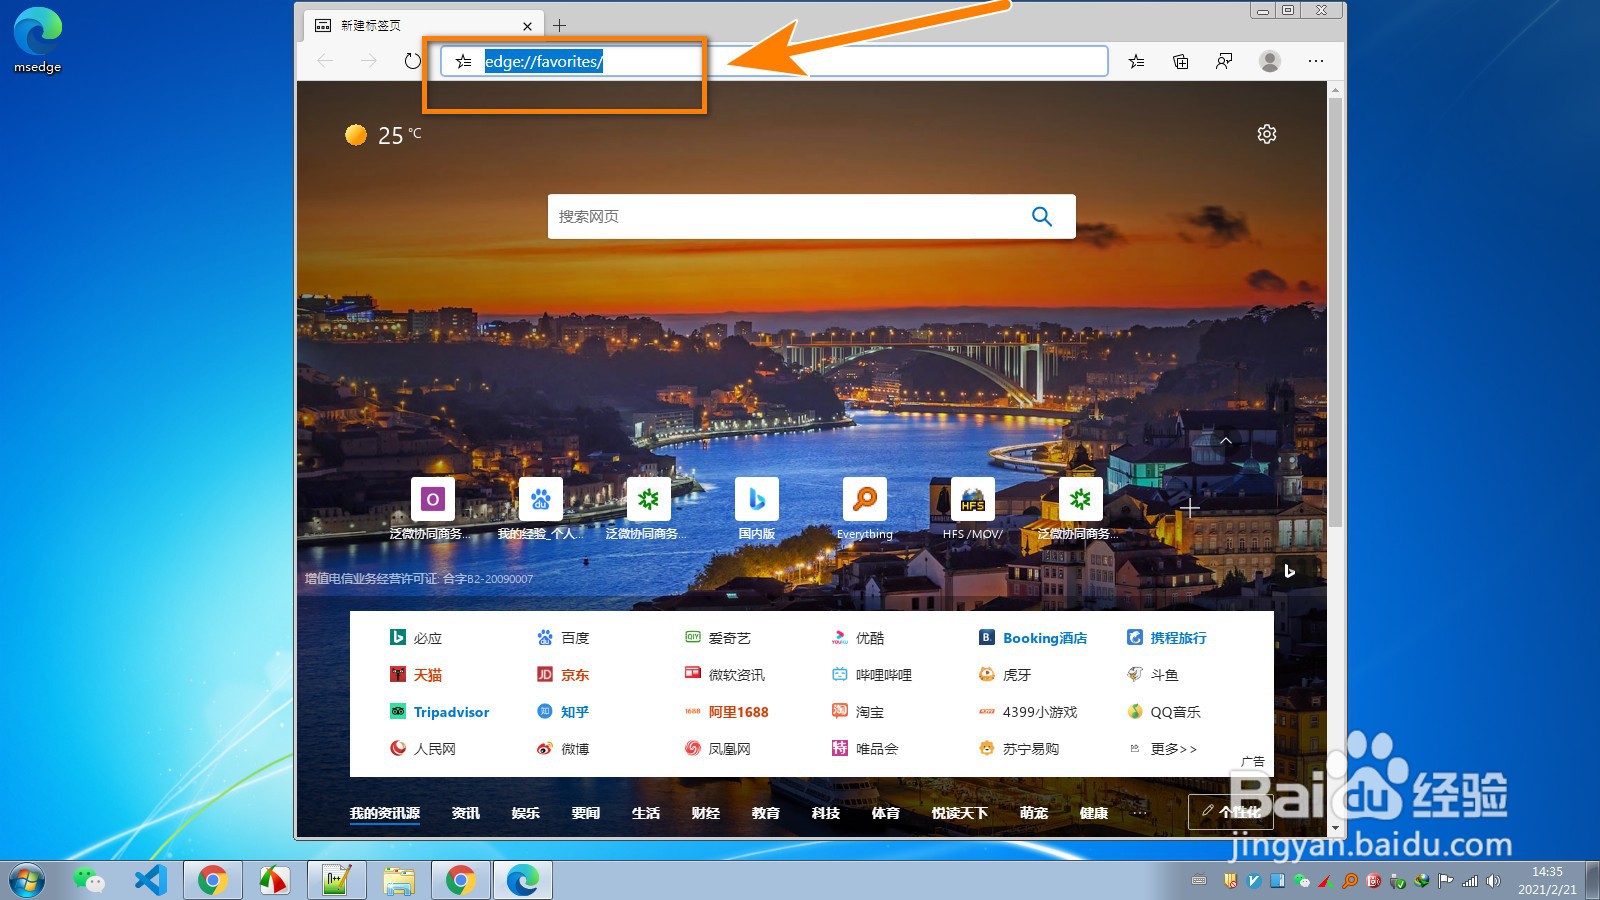Click the blue search magnifier icon
1600x900 pixels.
[1042, 216]
